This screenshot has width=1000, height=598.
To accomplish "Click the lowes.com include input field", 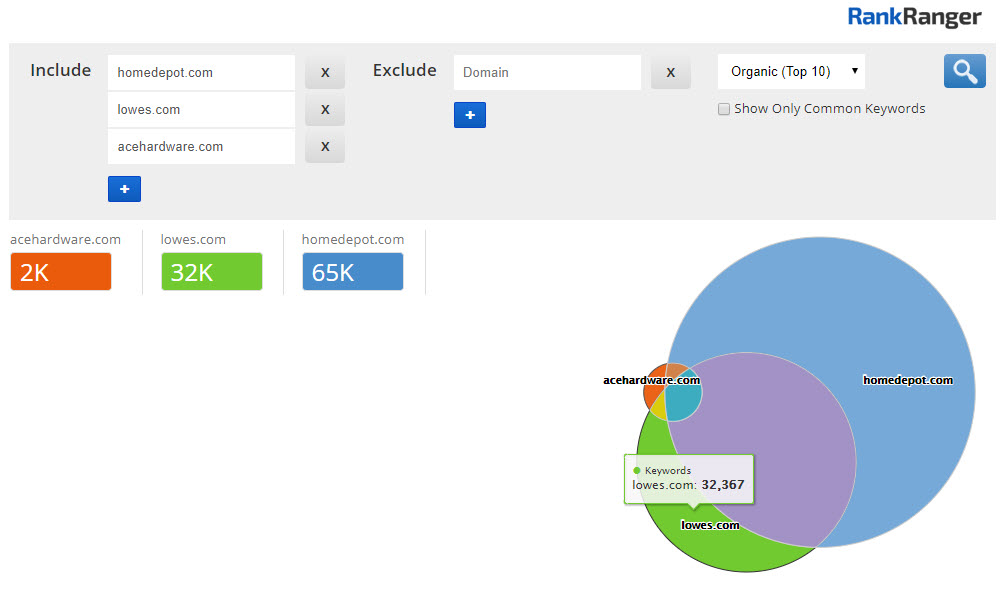I will [x=201, y=109].
